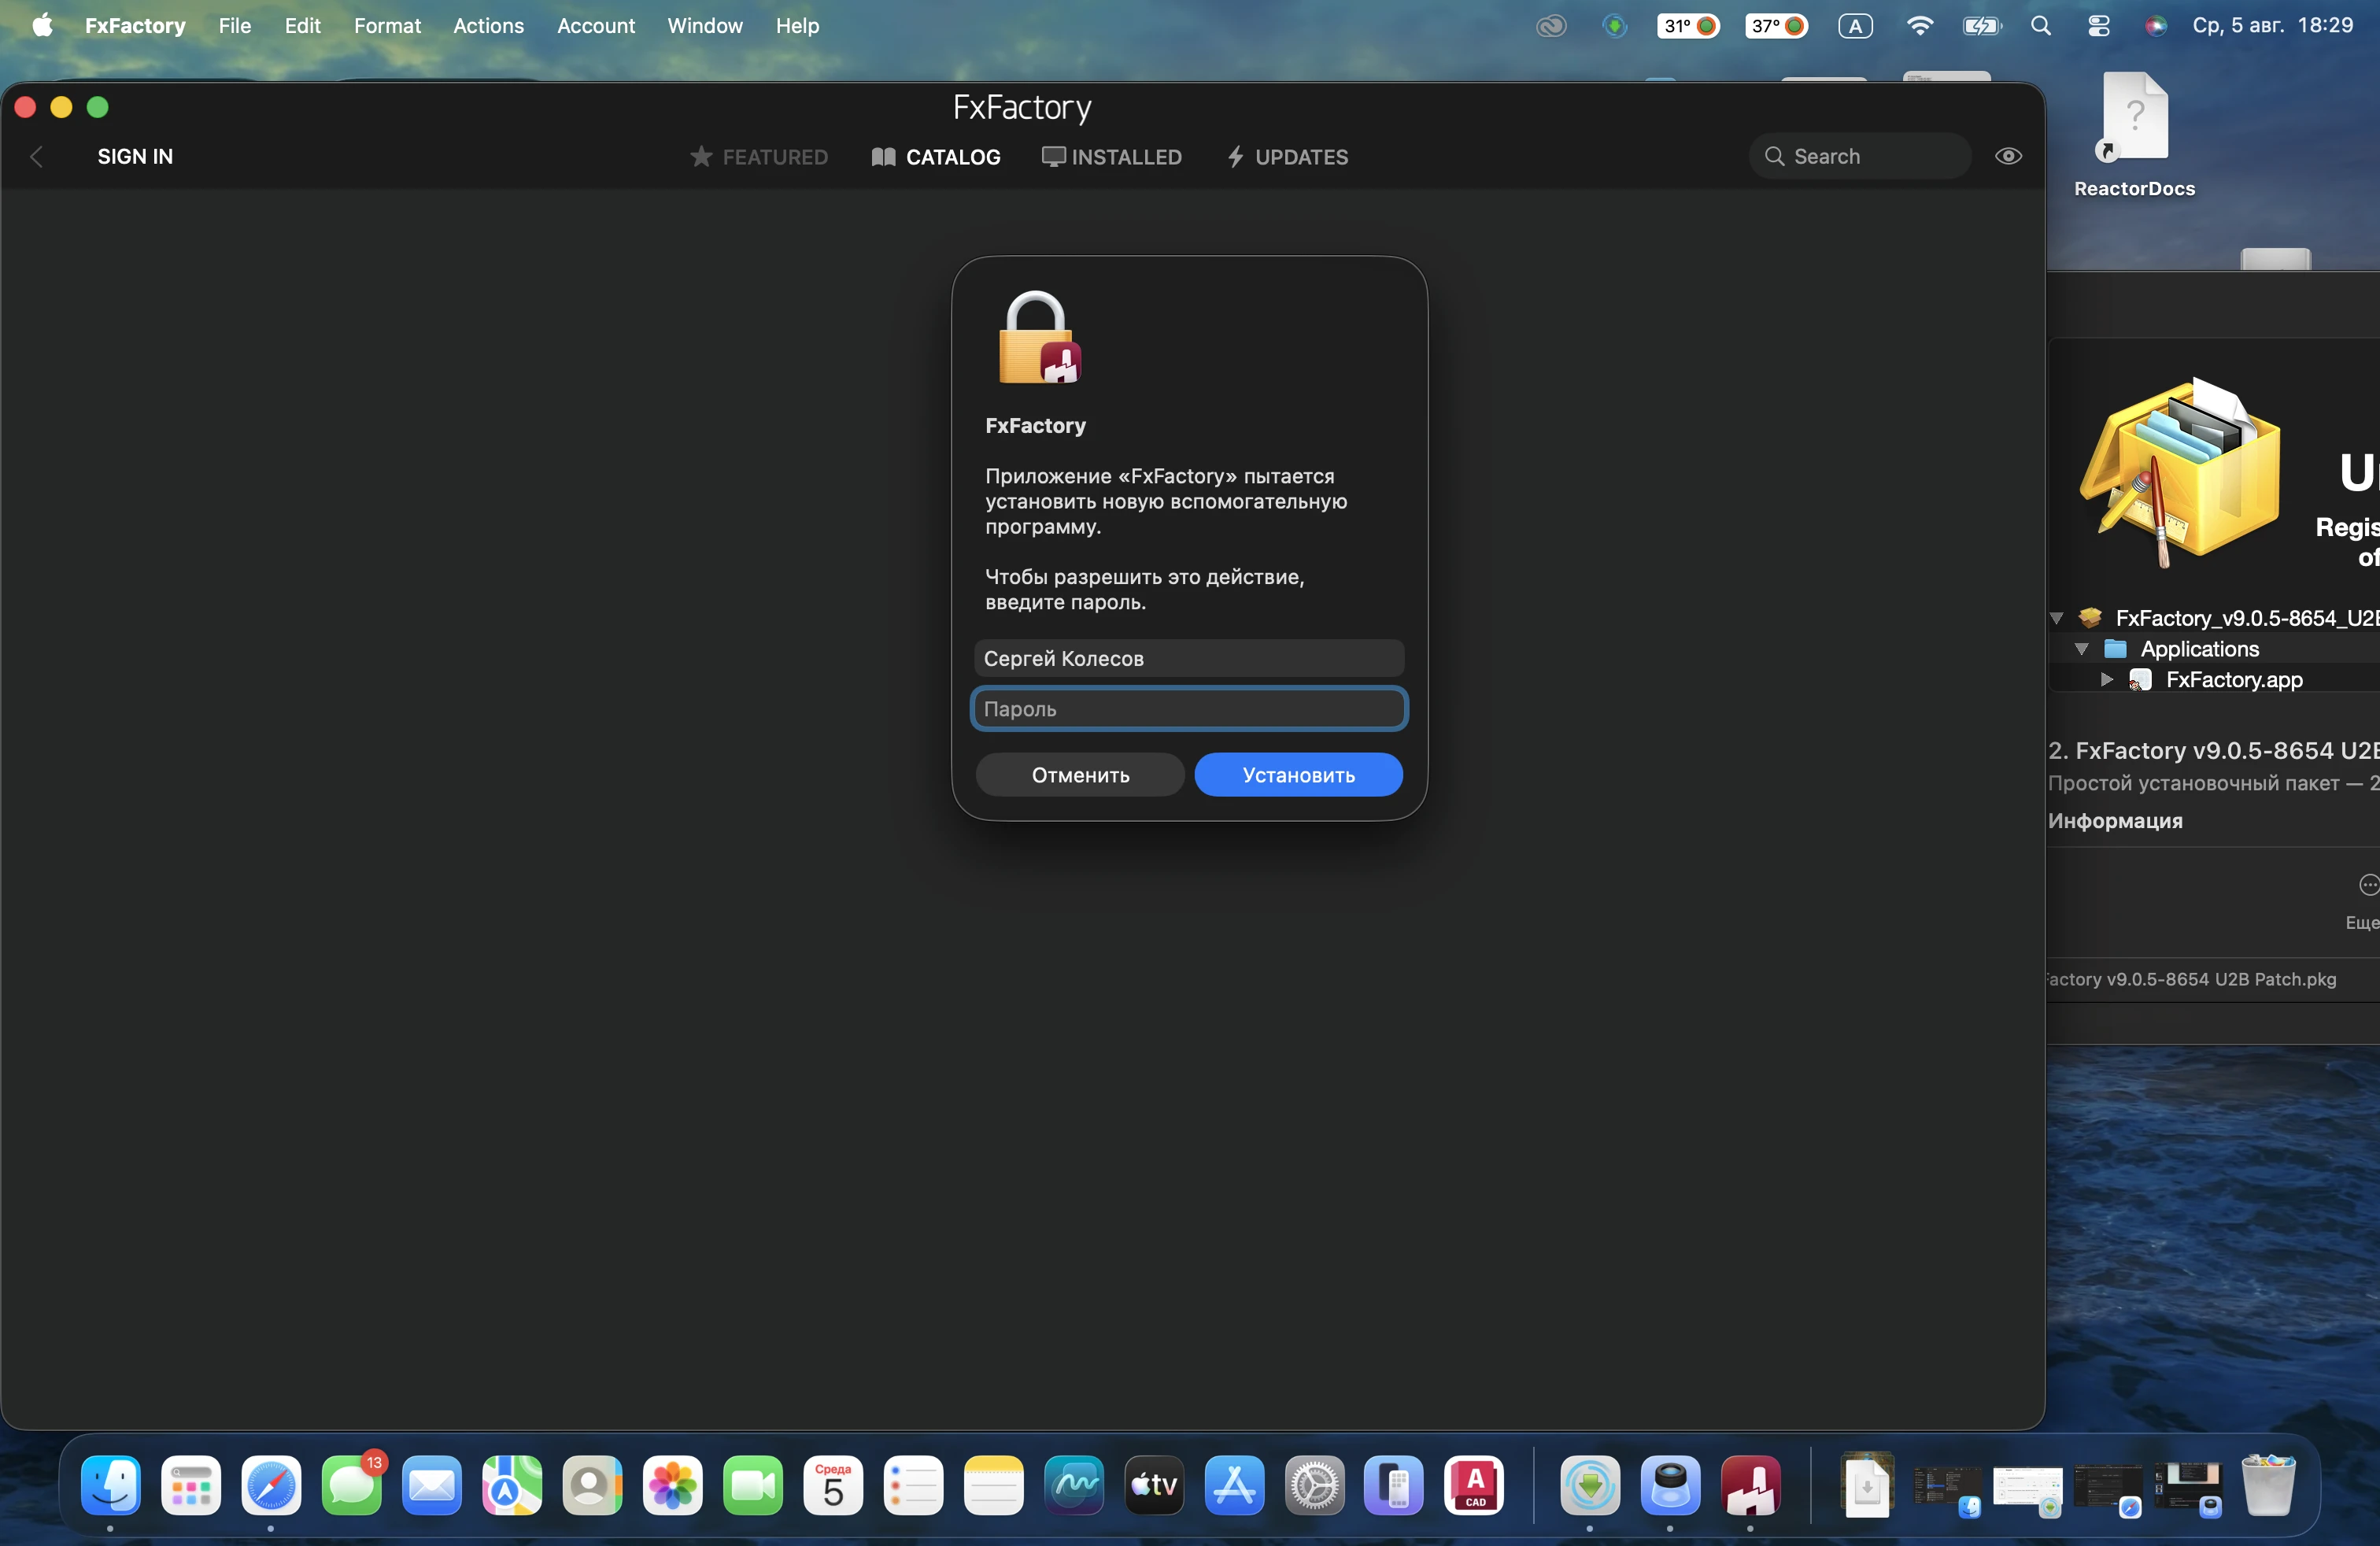The height and width of the screenshot is (1546, 2380).
Task: Open Launchpad from the Dock
Action: coord(191,1485)
